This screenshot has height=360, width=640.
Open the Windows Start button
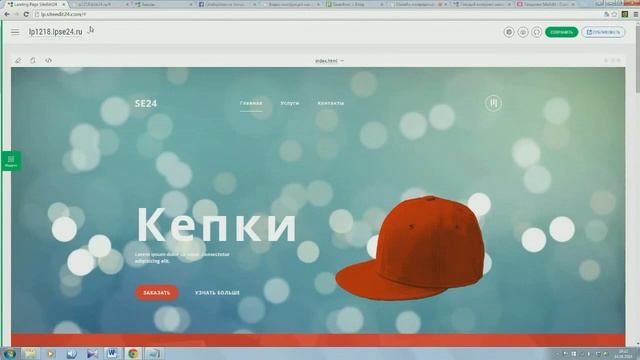(9, 353)
